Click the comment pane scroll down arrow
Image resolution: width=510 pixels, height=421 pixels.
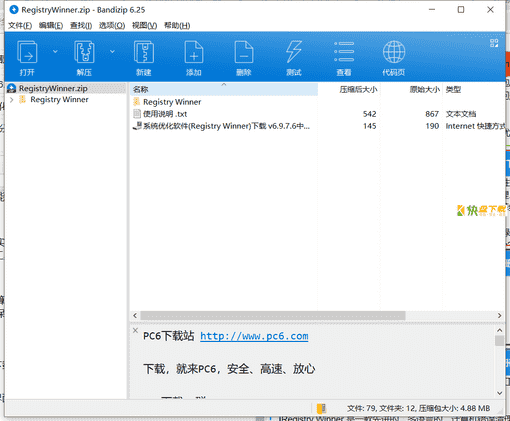pos(499,393)
